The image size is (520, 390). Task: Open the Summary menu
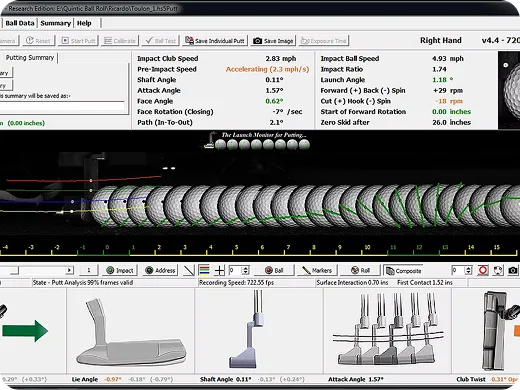56,23
